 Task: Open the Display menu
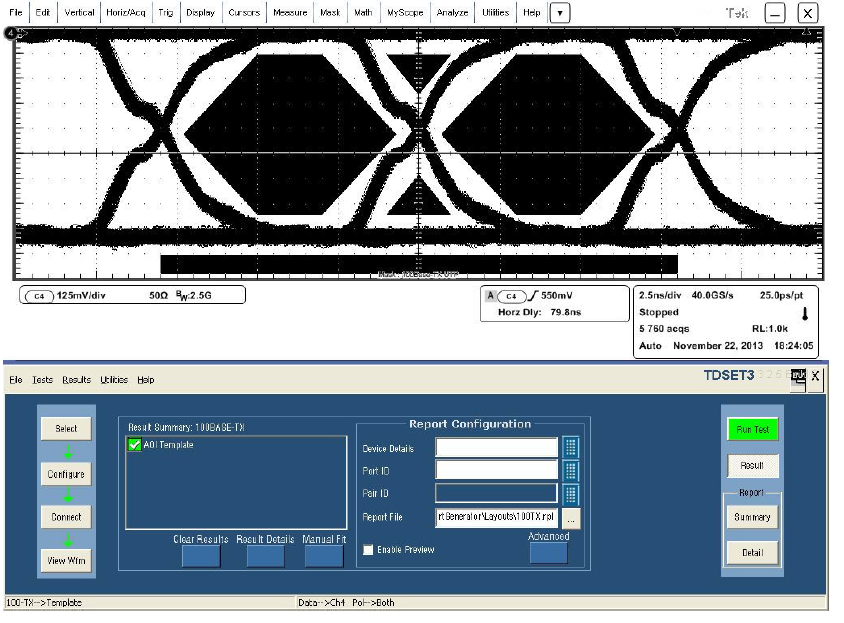[x=200, y=12]
